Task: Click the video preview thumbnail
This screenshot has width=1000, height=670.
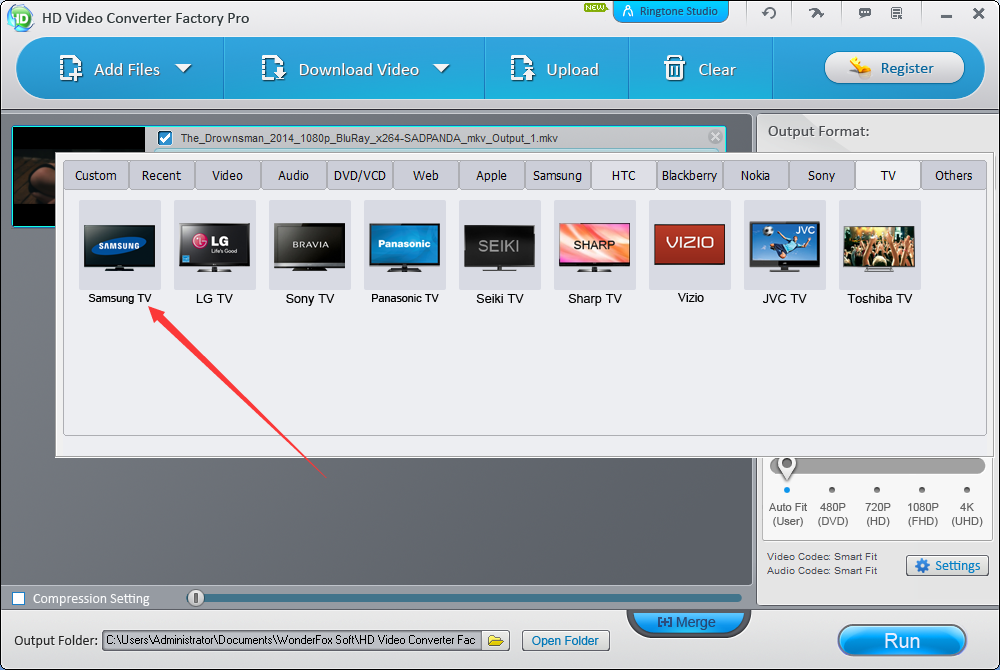Action: point(34,177)
